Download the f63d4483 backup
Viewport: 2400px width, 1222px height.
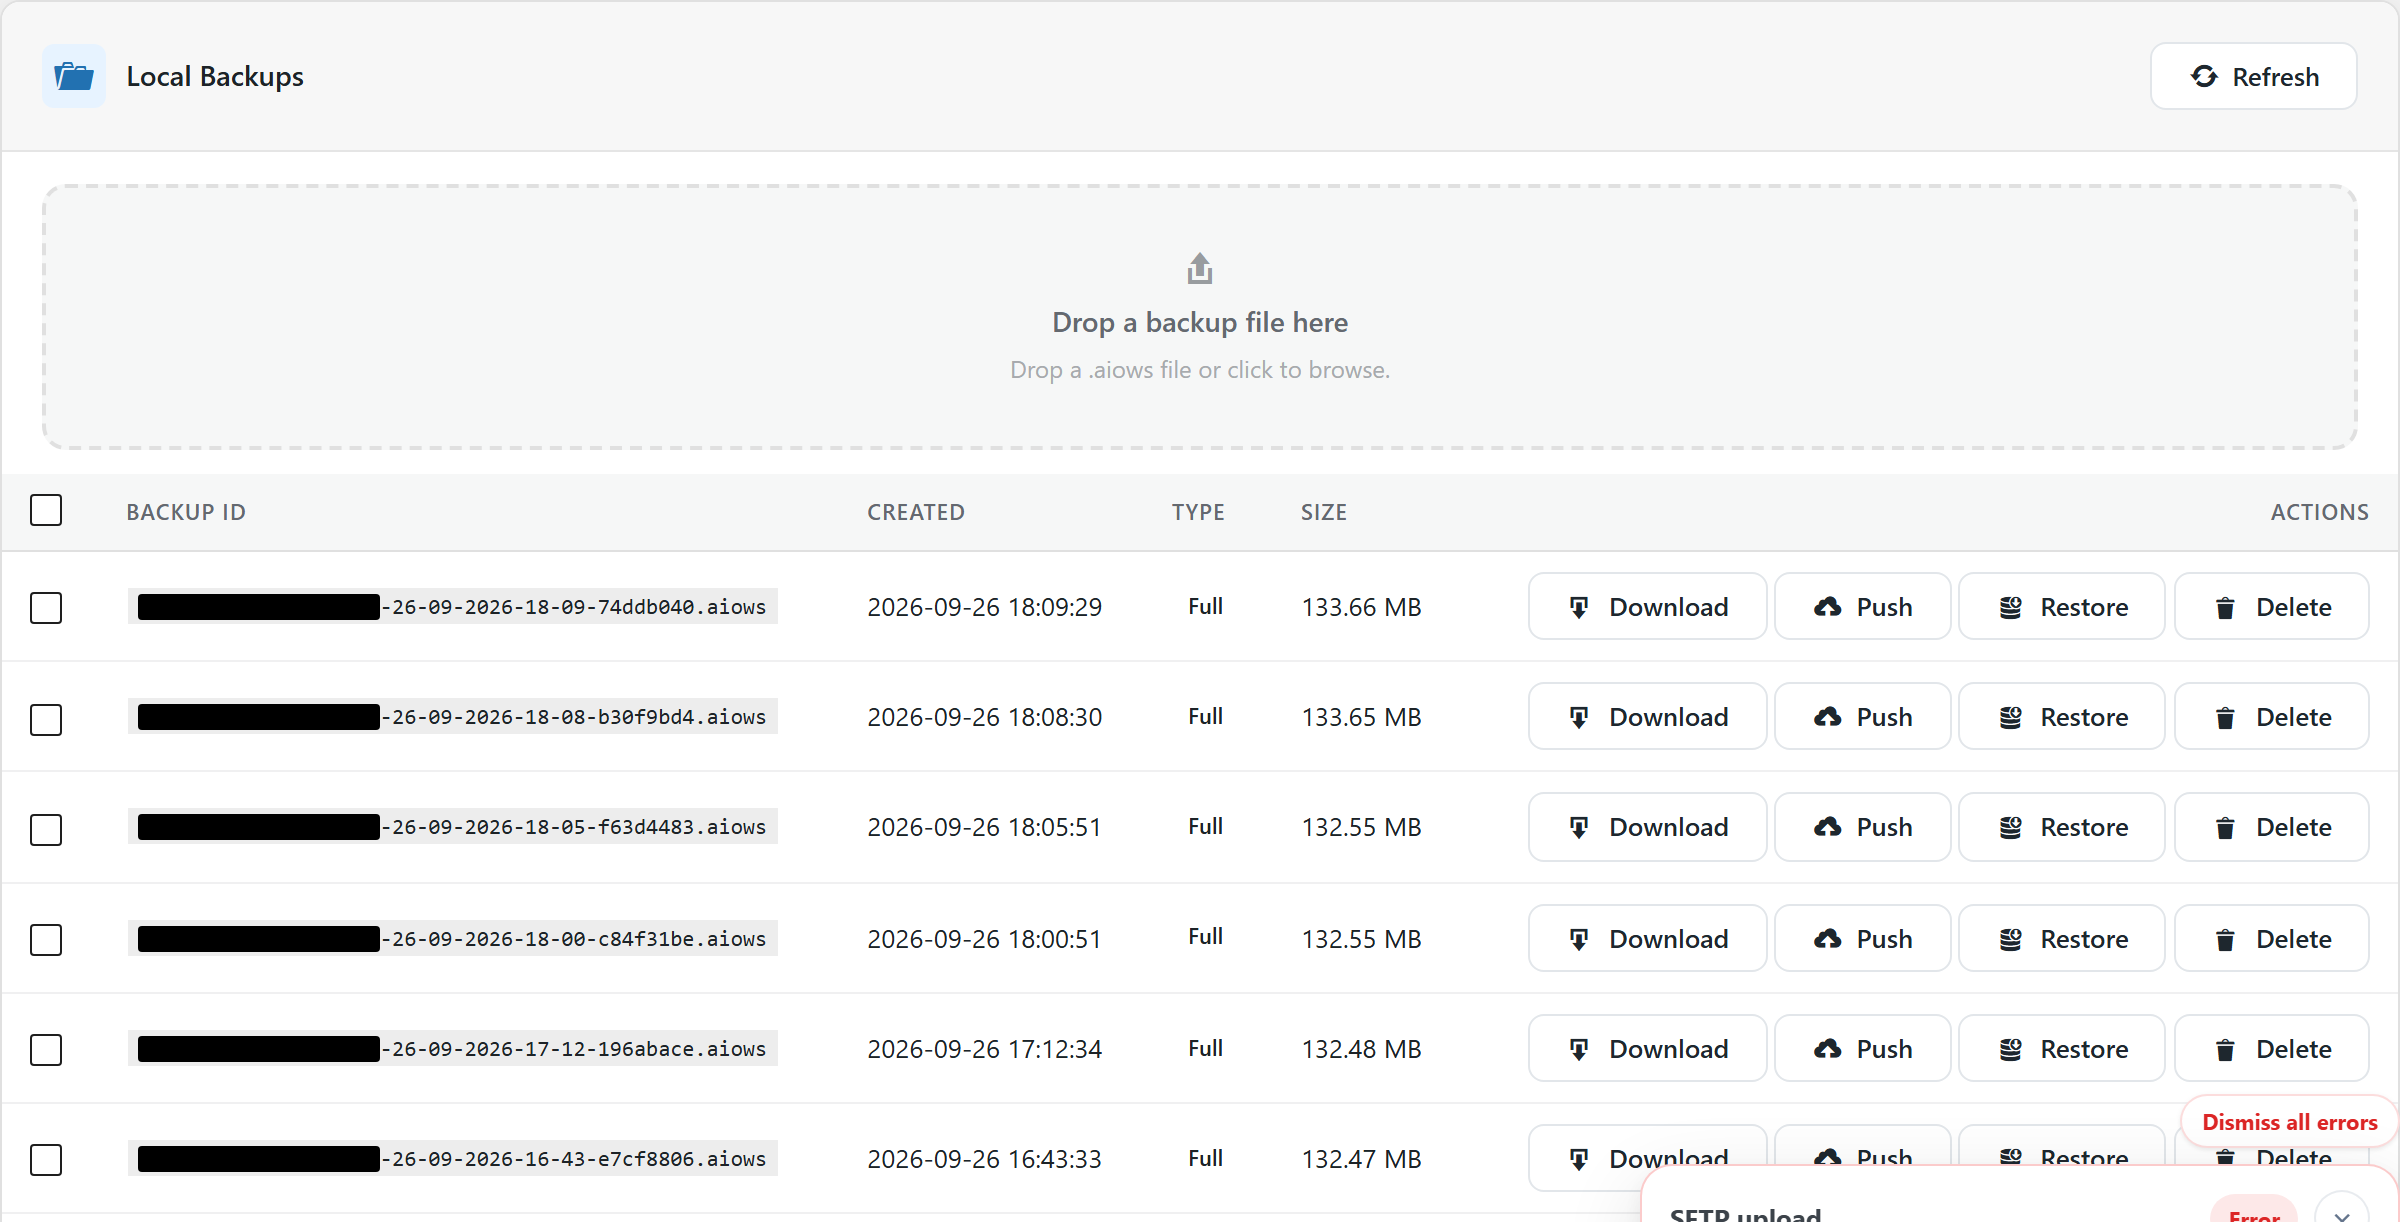pyautogui.click(x=1647, y=826)
